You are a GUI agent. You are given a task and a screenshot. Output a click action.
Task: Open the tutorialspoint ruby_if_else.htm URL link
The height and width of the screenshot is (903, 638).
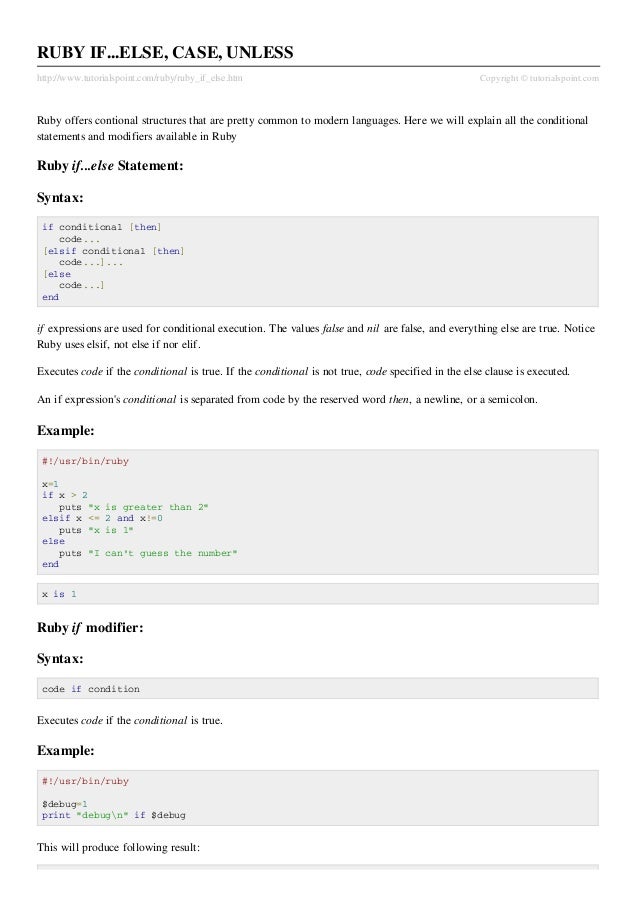(x=139, y=78)
